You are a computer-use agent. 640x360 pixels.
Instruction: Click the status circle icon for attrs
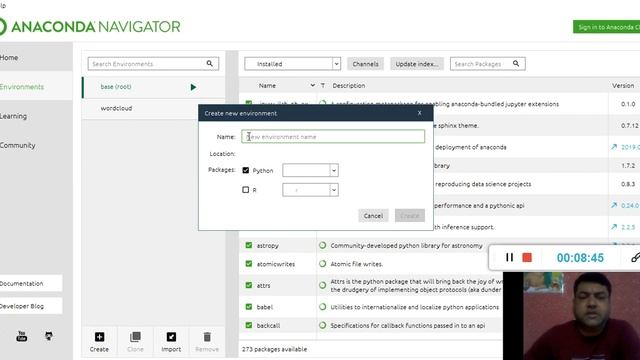(322, 285)
